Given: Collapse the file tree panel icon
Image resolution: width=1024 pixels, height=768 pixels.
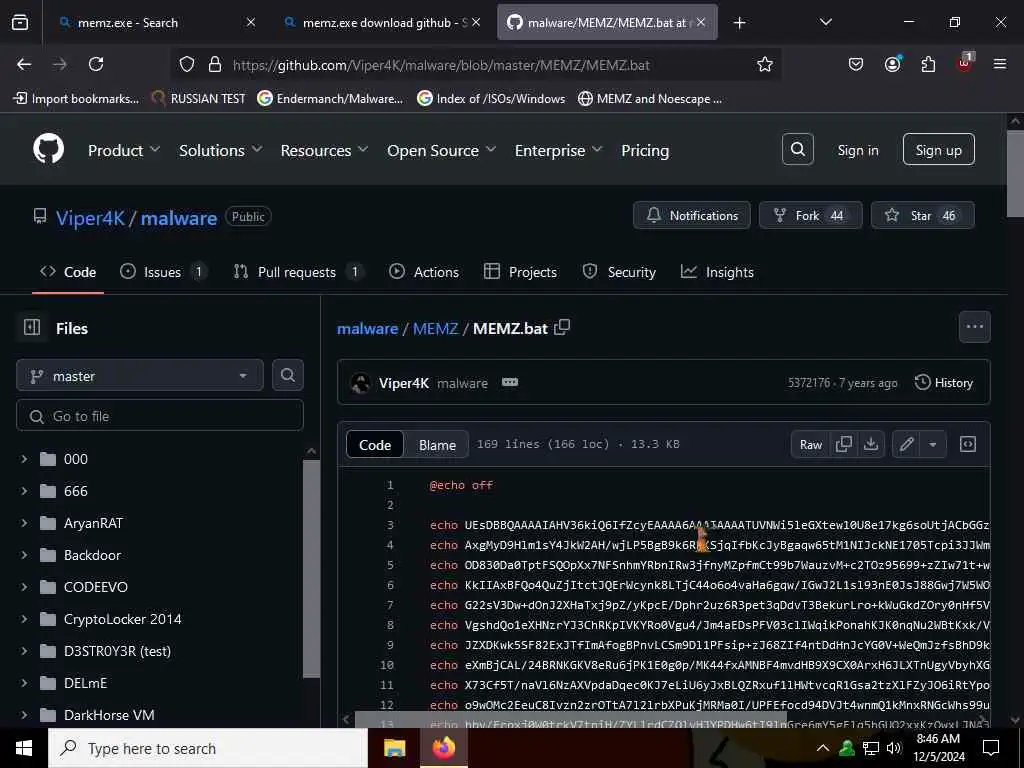Looking at the screenshot, I should click(32, 327).
